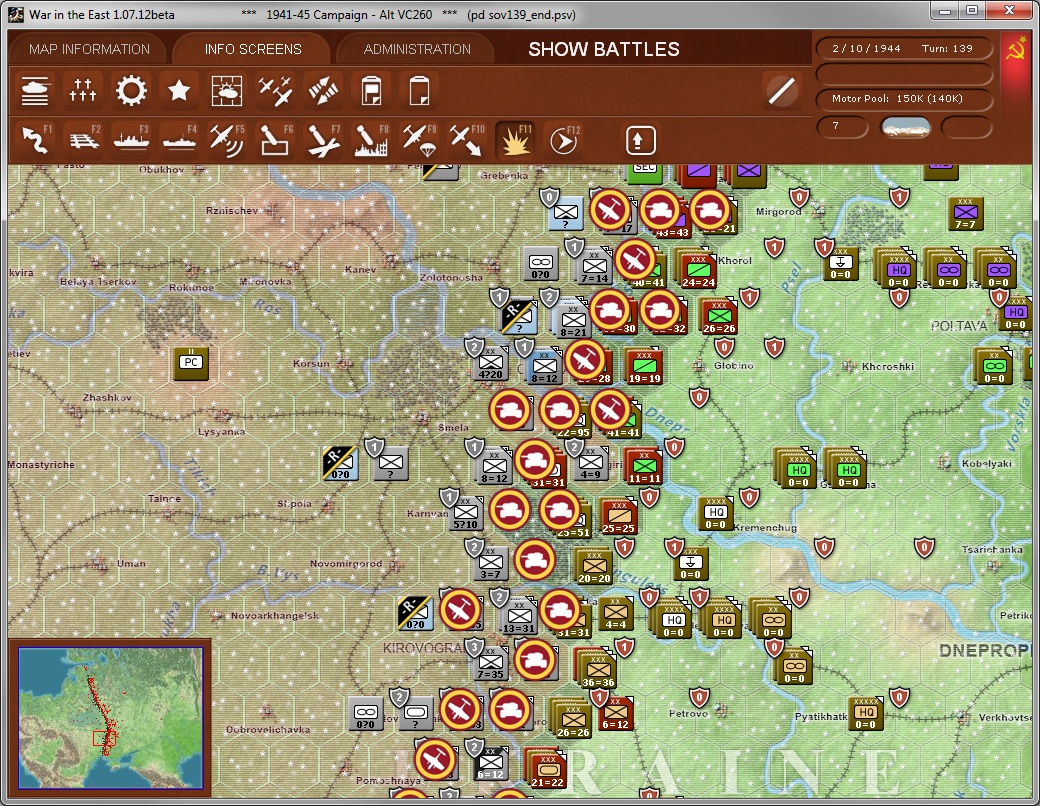The width and height of the screenshot is (1040, 806).
Task: Select the PC unit counter near Zhashkov
Action: 191,362
